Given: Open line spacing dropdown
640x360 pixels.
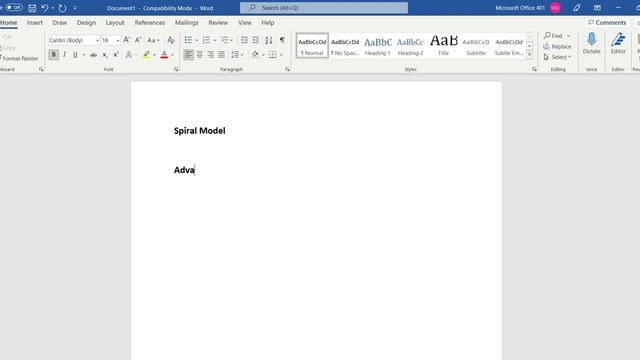Looking at the screenshot, I should click(x=237, y=55).
